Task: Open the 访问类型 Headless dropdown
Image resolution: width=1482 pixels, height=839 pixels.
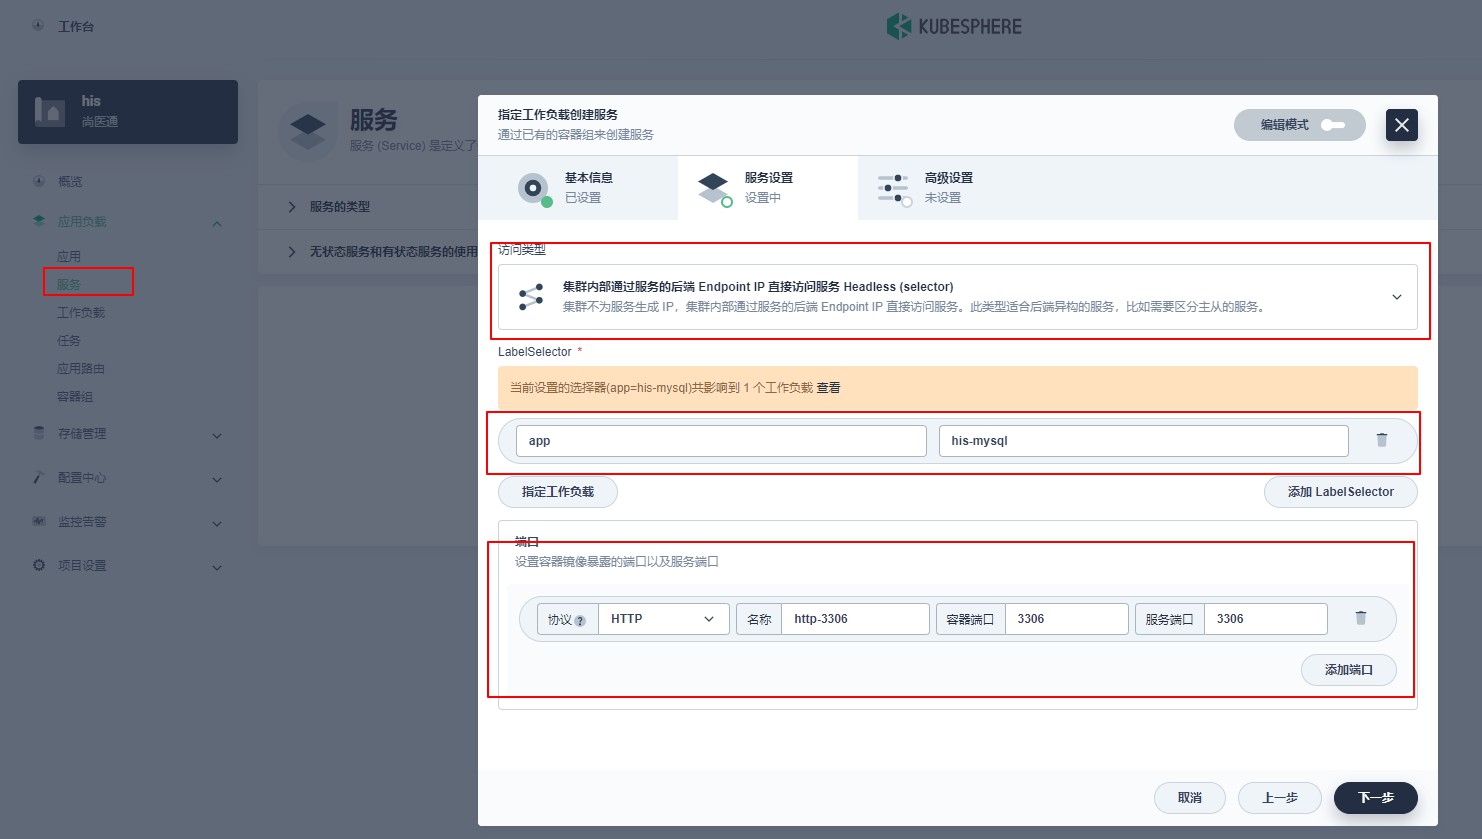Action: pos(957,297)
